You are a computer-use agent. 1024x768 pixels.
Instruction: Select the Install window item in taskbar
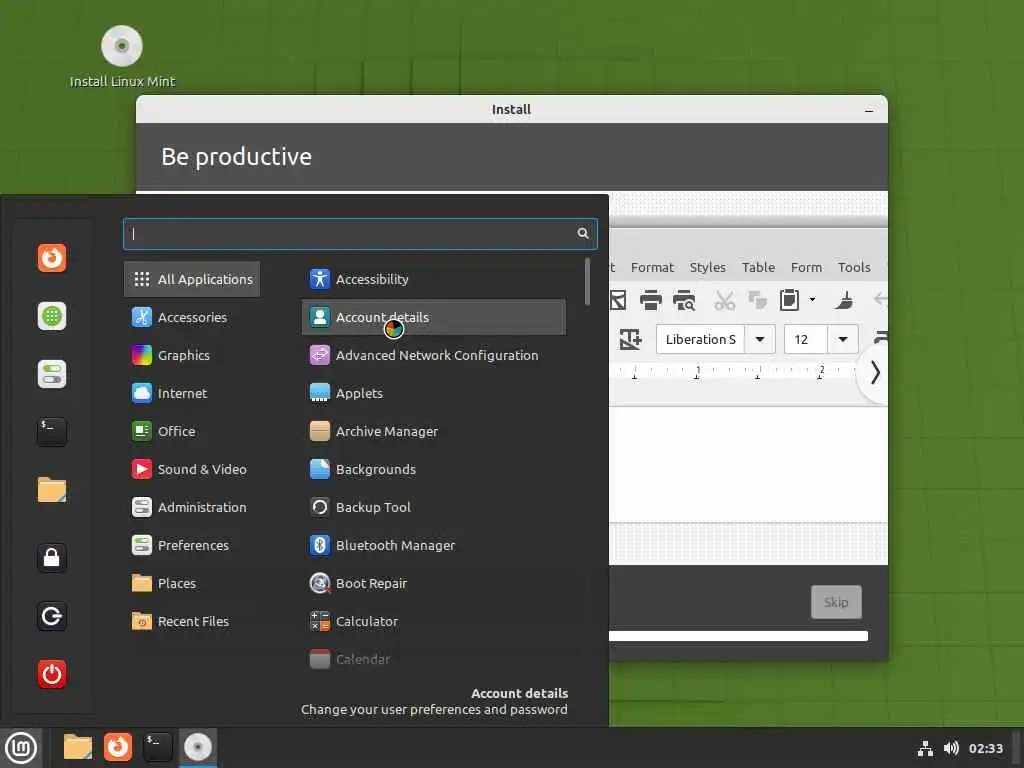point(198,747)
